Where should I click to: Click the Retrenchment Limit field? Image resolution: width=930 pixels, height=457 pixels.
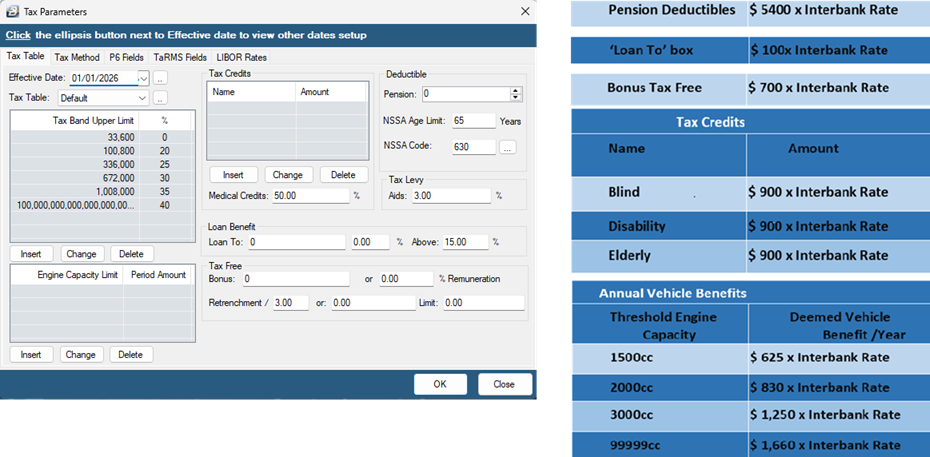pyautogui.click(x=483, y=303)
